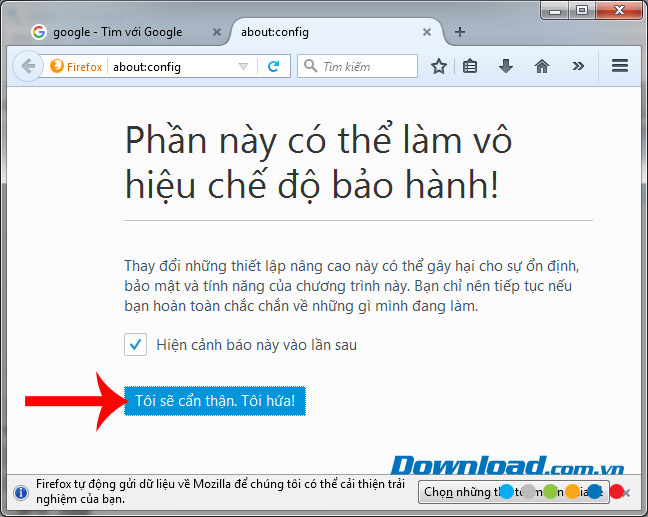Close the about:config tab
This screenshot has height=517, width=648.
pos(427,32)
